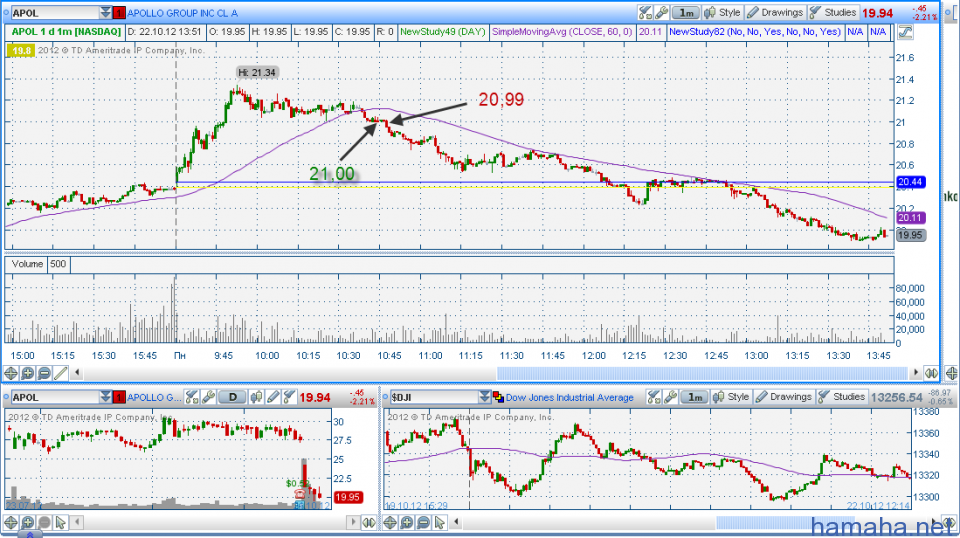Viewport: 960px width, 538px height.
Task: Click left scroll arrow under $DJI chart
Action: 456,522
